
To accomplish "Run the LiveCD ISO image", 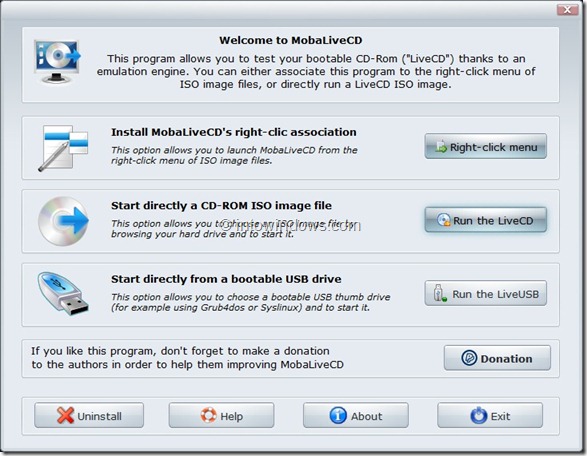I will pos(486,220).
